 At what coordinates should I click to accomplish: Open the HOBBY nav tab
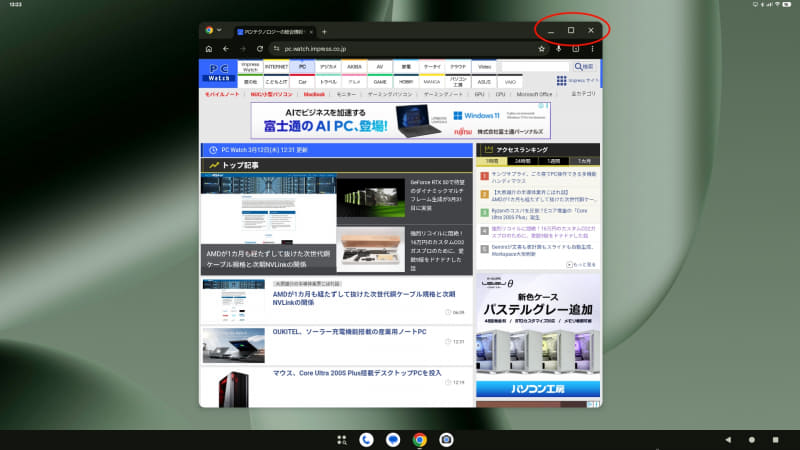click(406, 82)
